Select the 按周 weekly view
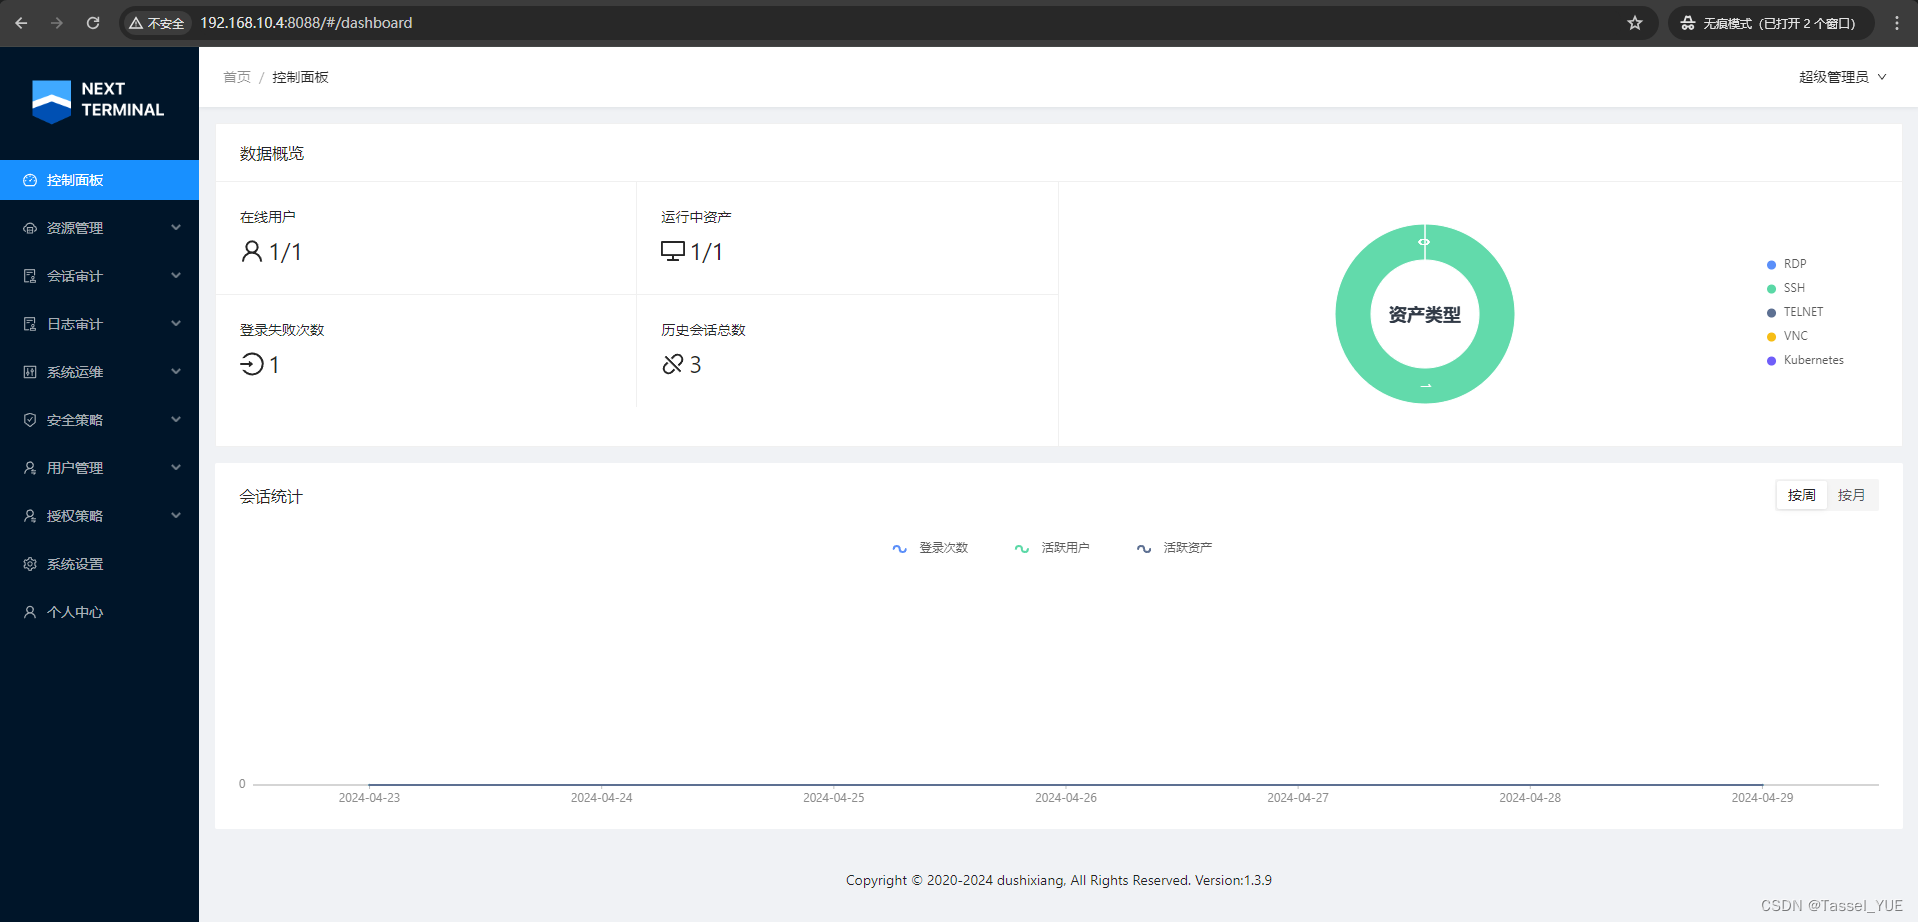 point(1801,494)
